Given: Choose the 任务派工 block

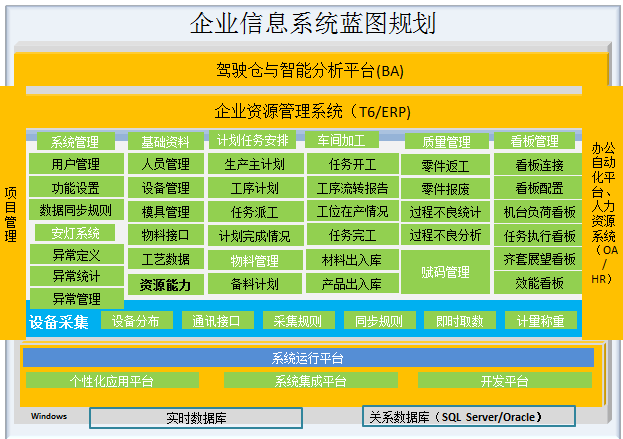Looking at the screenshot, I should click(x=255, y=211).
